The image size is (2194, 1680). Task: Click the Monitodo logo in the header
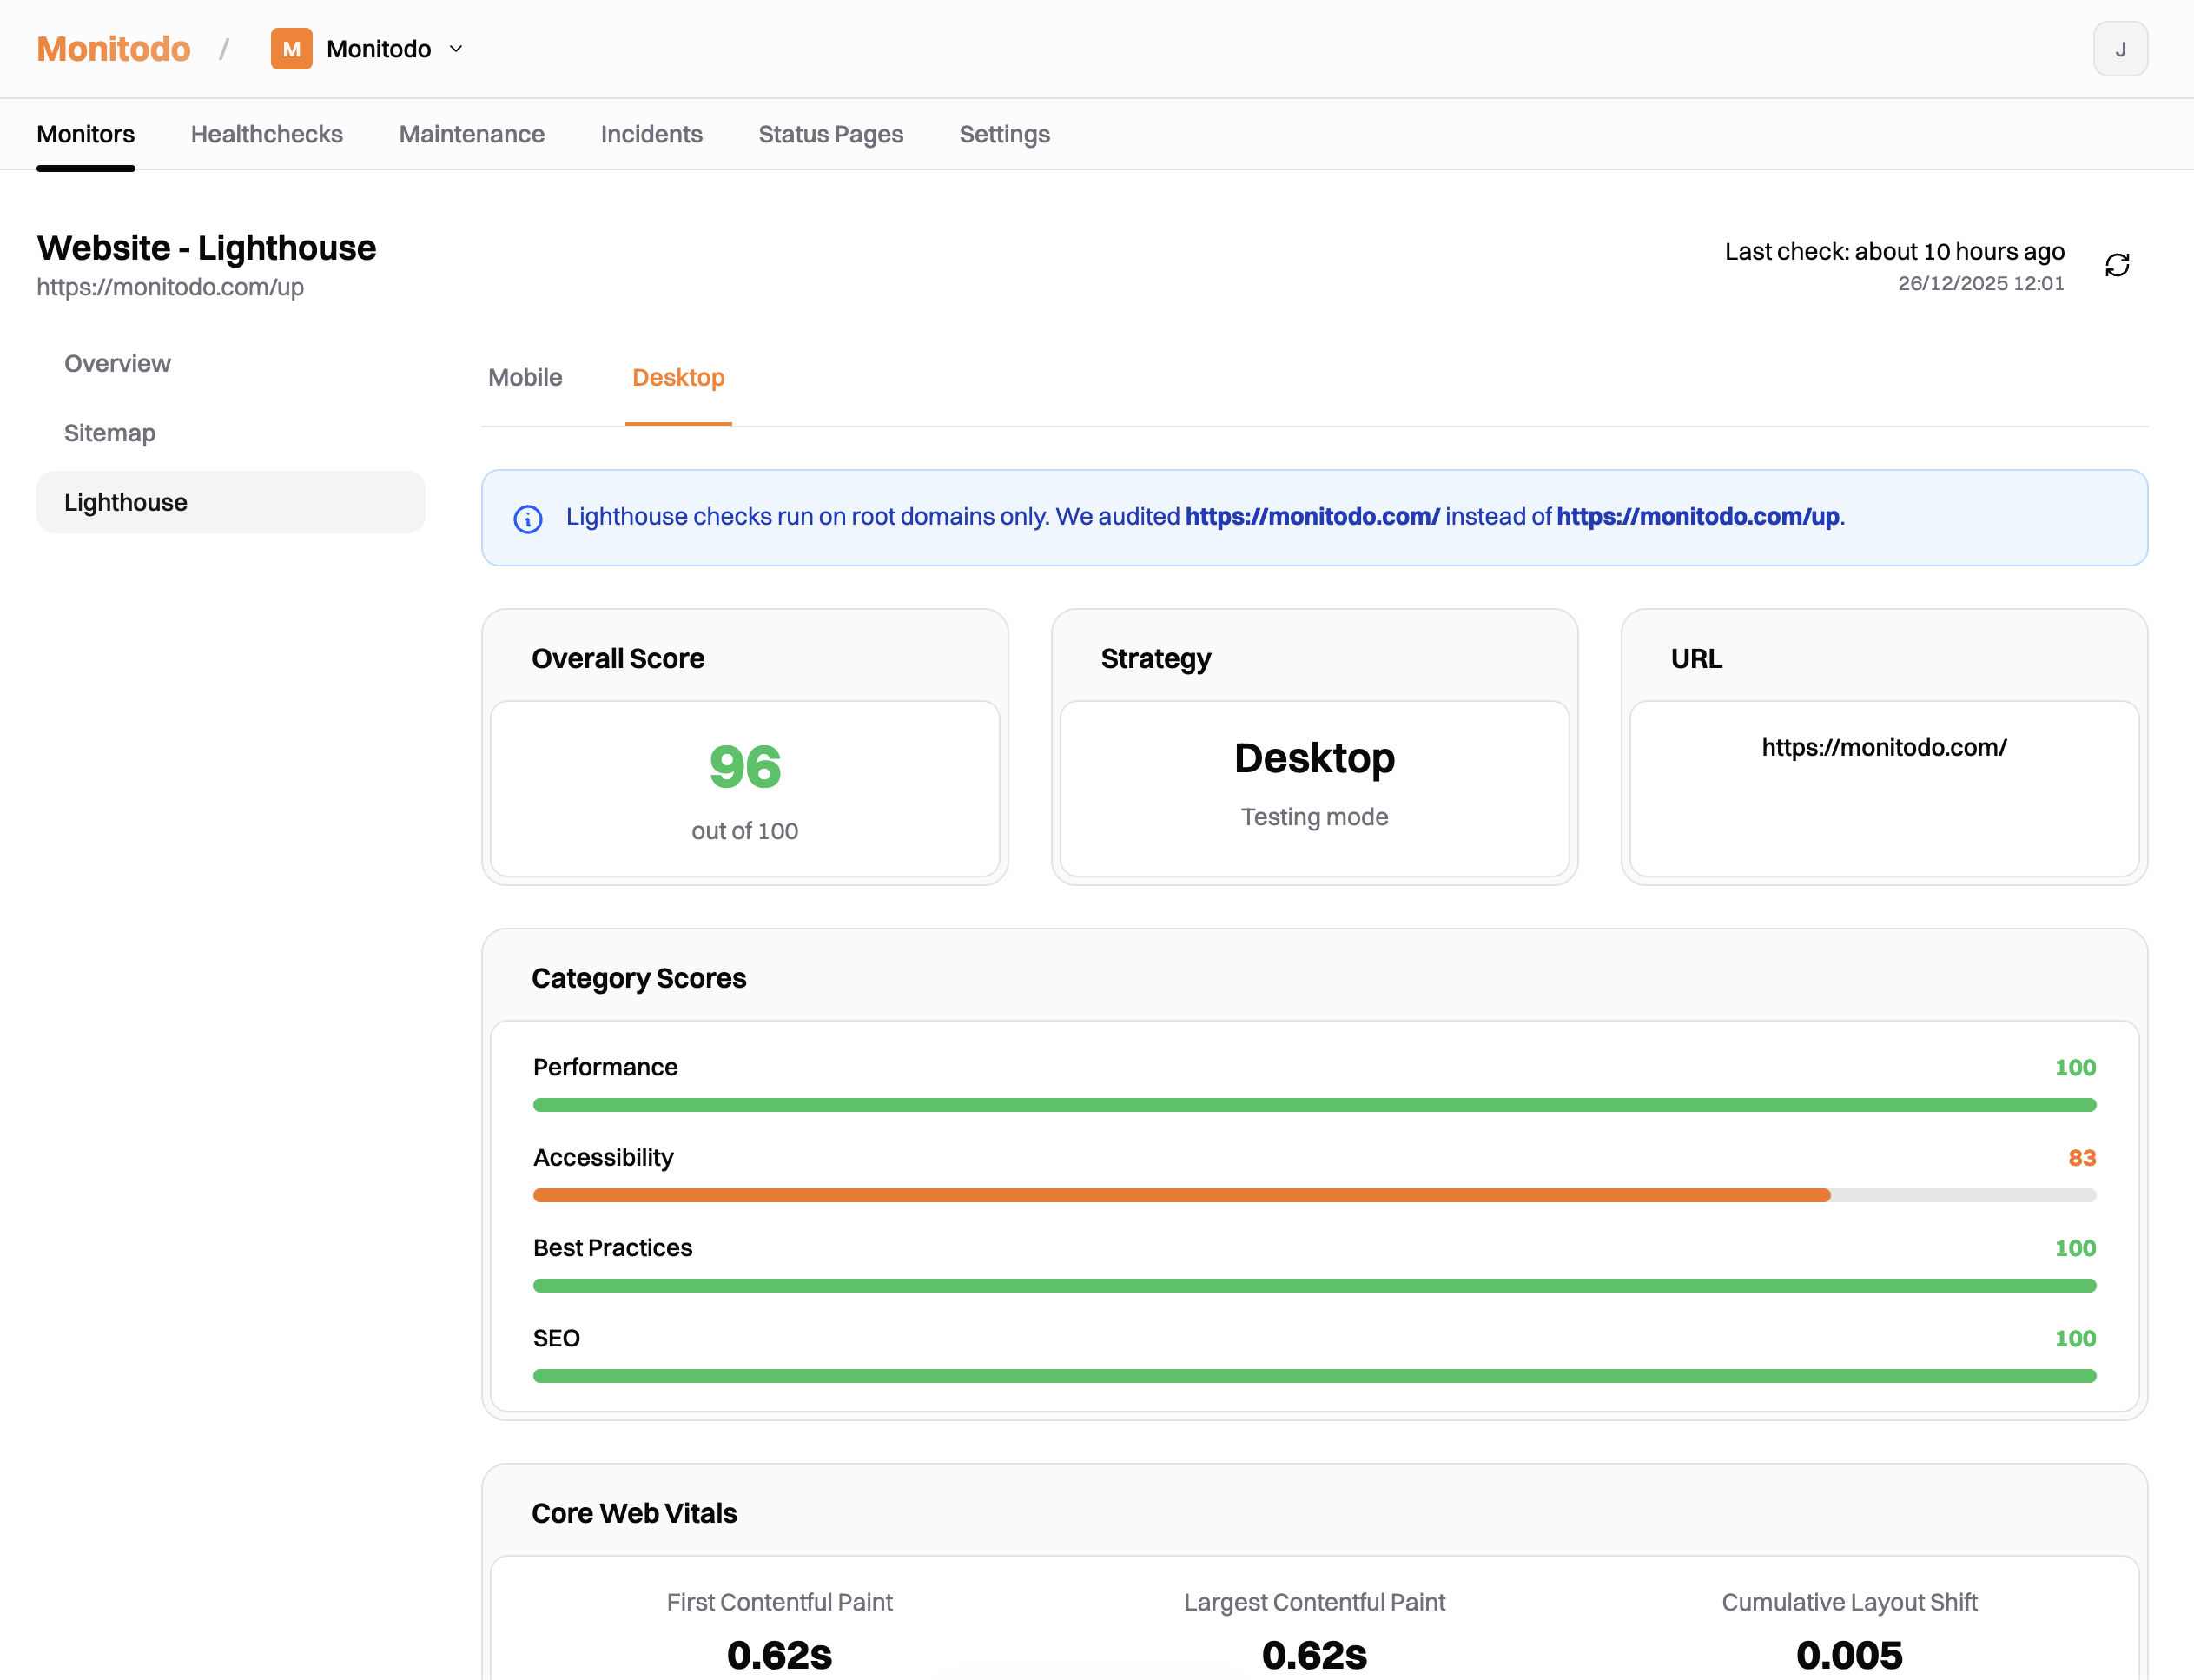[x=113, y=48]
